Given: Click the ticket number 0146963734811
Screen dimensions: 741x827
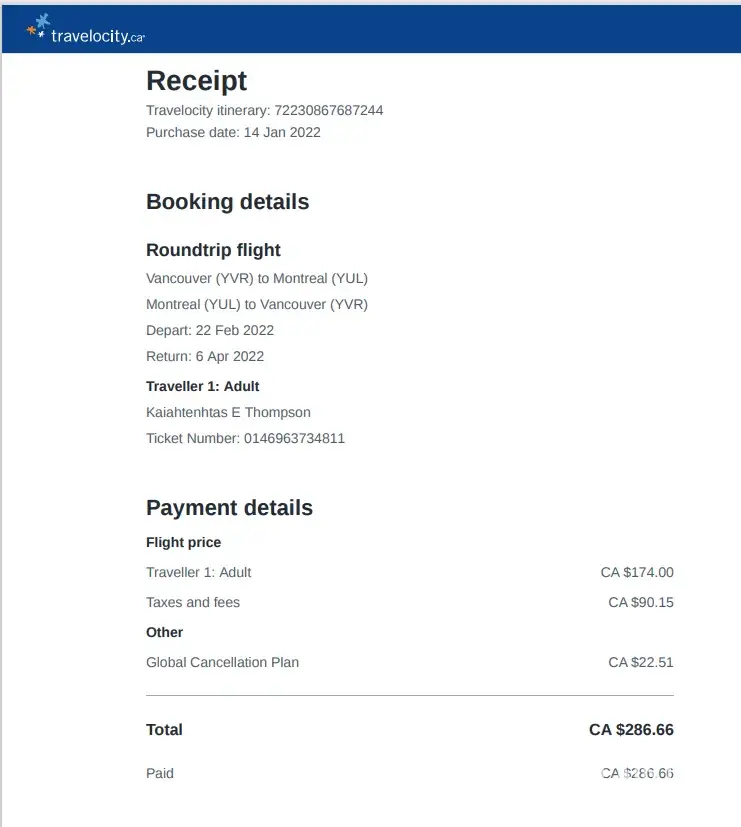Looking at the screenshot, I should coord(294,438).
